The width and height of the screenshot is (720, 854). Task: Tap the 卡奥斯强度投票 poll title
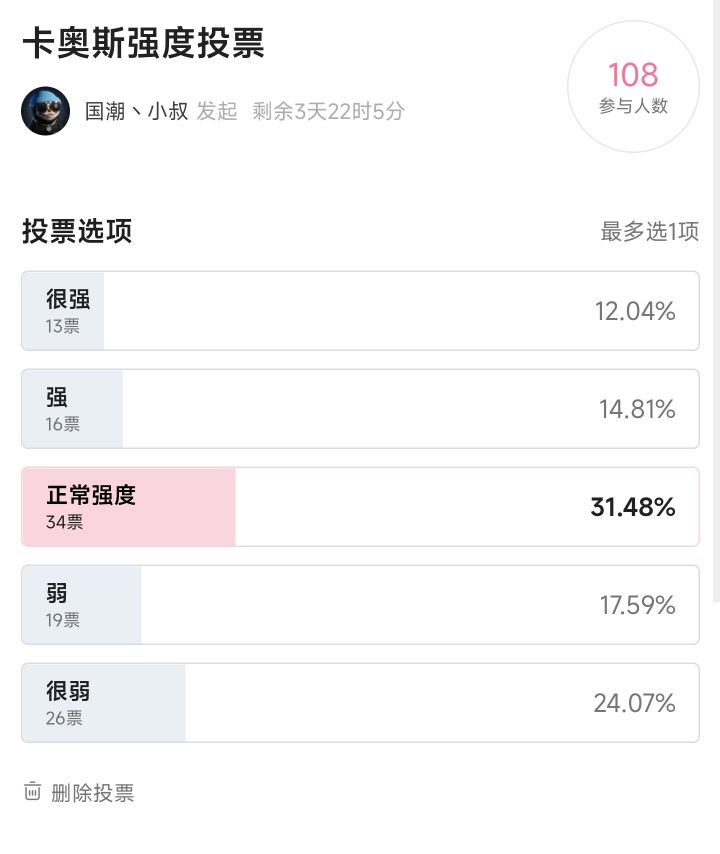(x=143, y=44)
